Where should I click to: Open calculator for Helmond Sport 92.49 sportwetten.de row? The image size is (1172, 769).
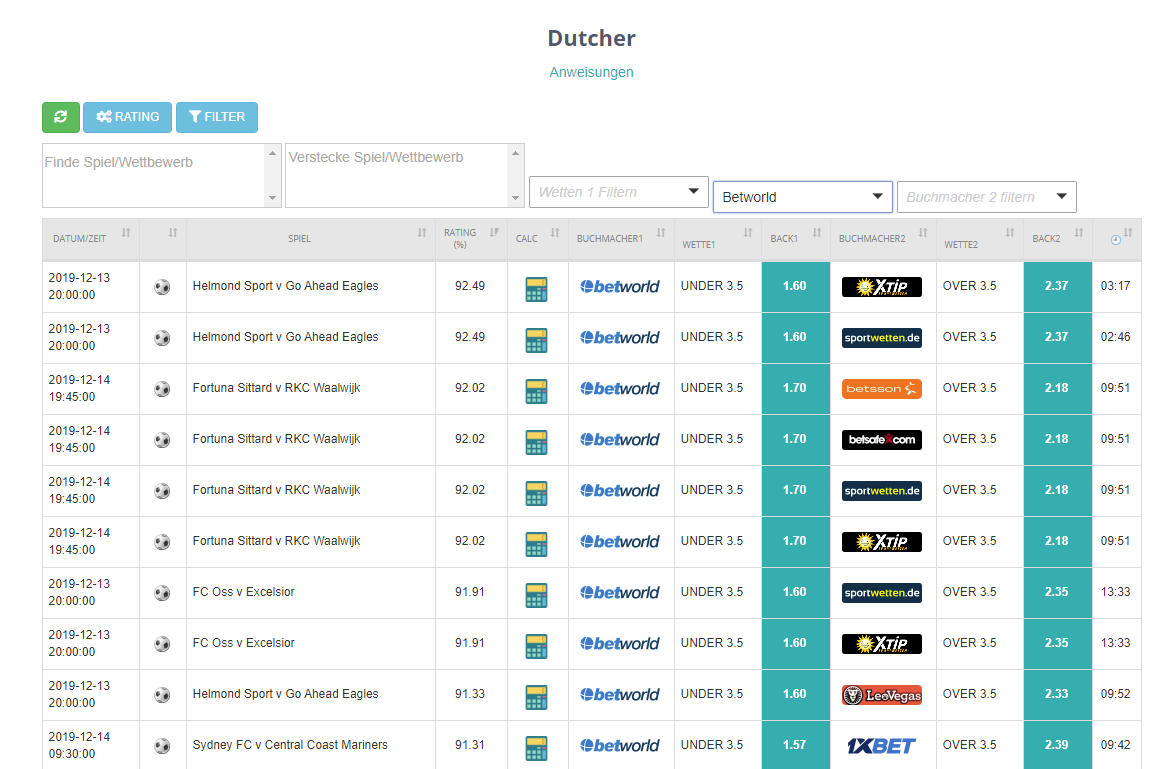point(536,339)
